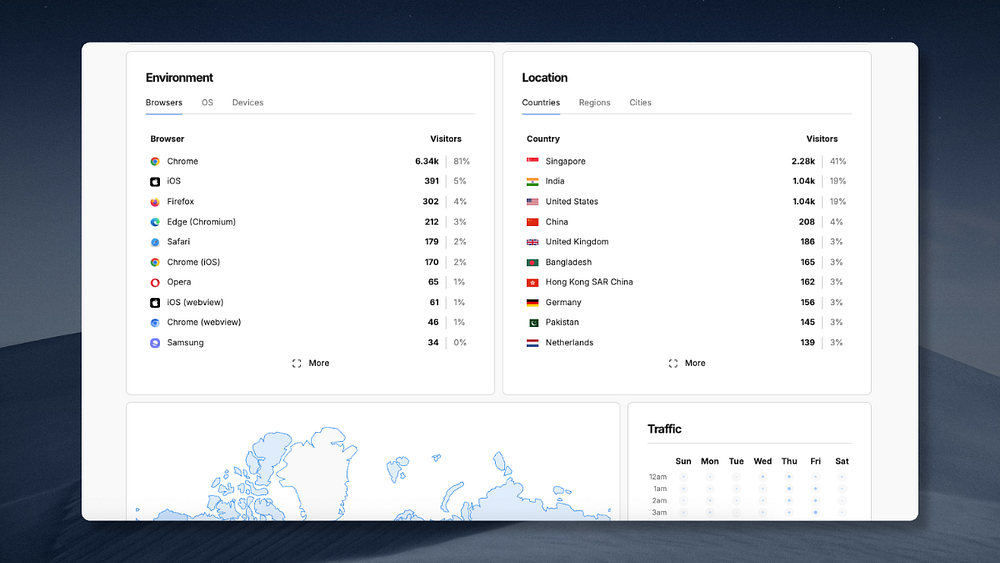Click the Bangladesh country label
1000x563 pixels.
(568, 262)
